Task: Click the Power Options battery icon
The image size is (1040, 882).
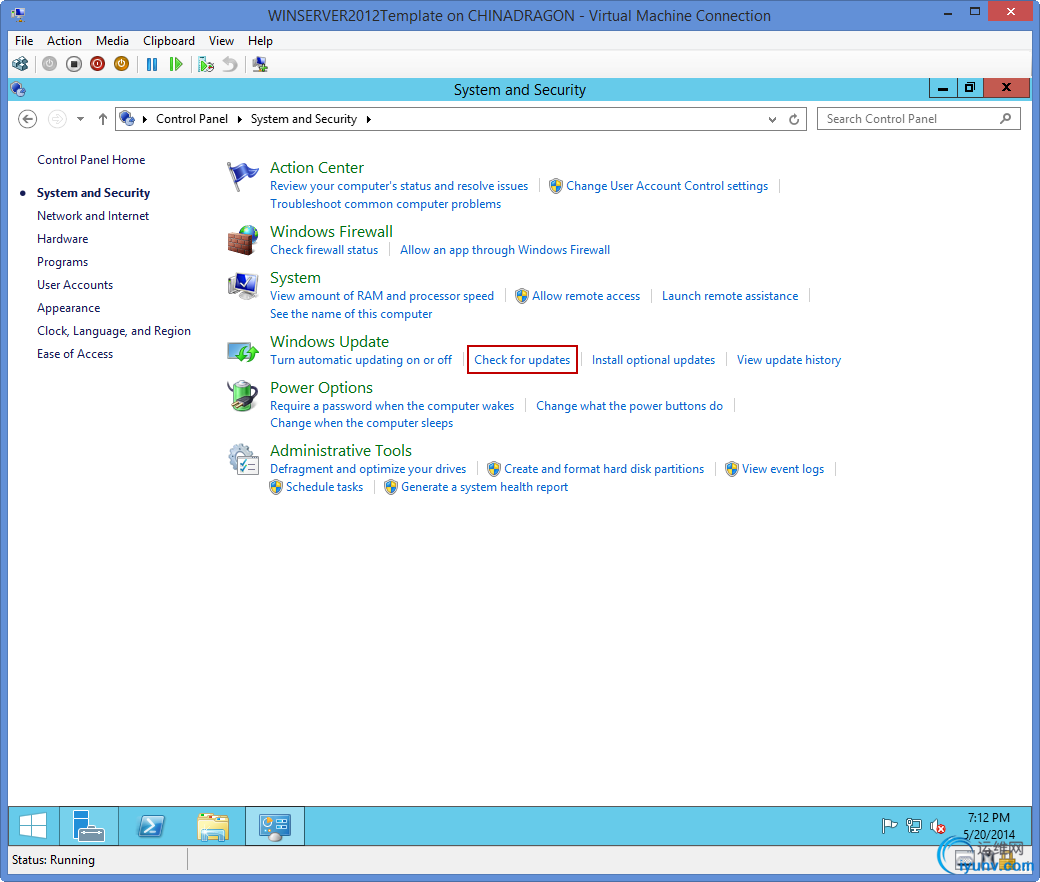Action: point(242,396)
